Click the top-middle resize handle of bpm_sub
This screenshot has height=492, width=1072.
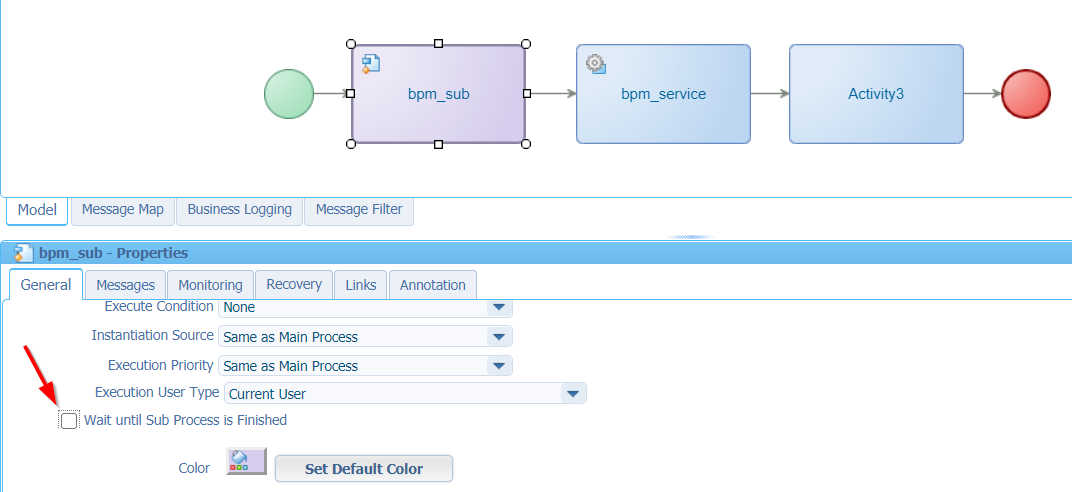point(438,44)
